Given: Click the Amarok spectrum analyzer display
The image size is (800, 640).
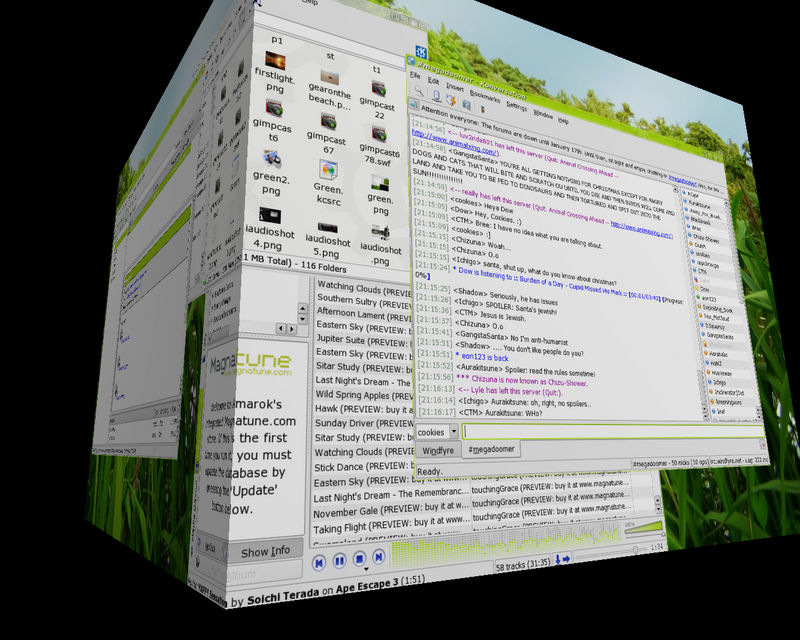Looking at the screenshot, I should tap(508, 545).
